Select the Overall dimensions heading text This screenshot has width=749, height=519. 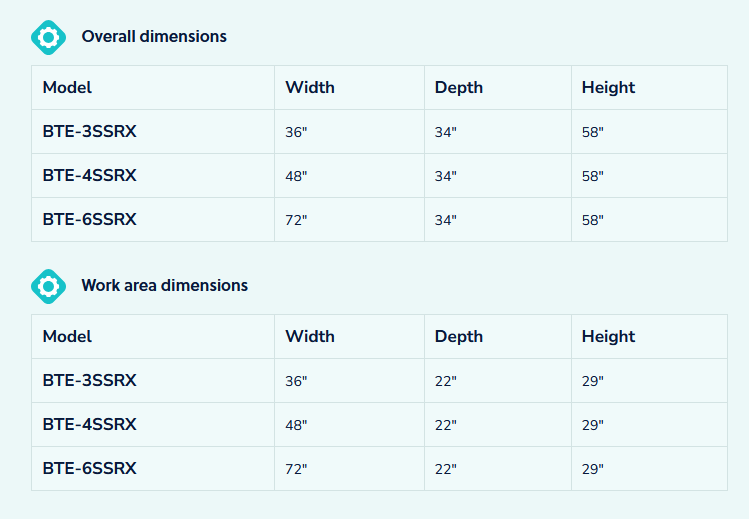154,37
